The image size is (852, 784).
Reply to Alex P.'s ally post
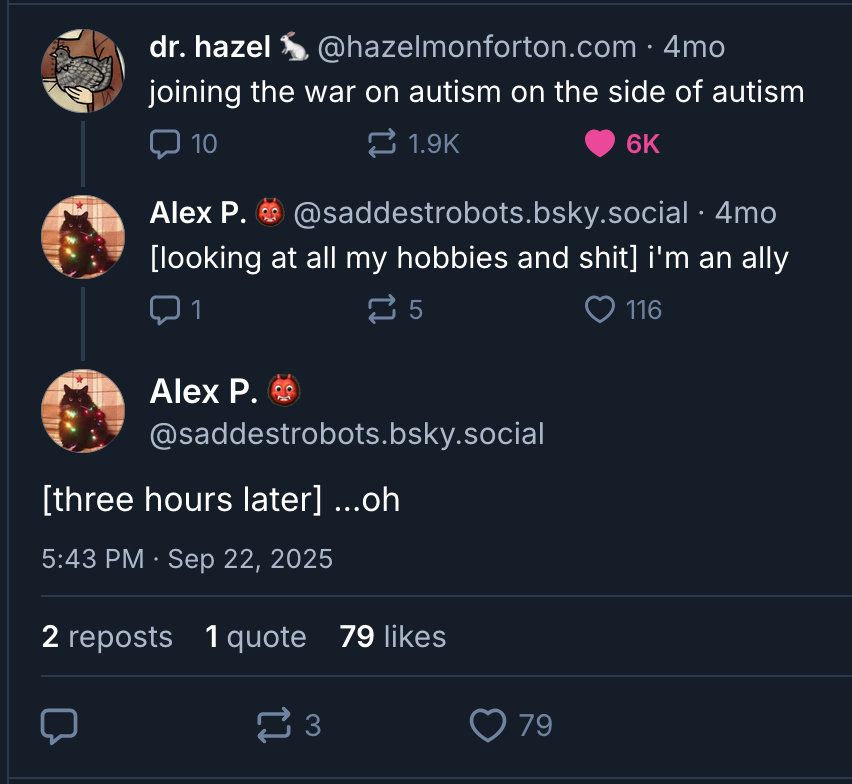164,310
